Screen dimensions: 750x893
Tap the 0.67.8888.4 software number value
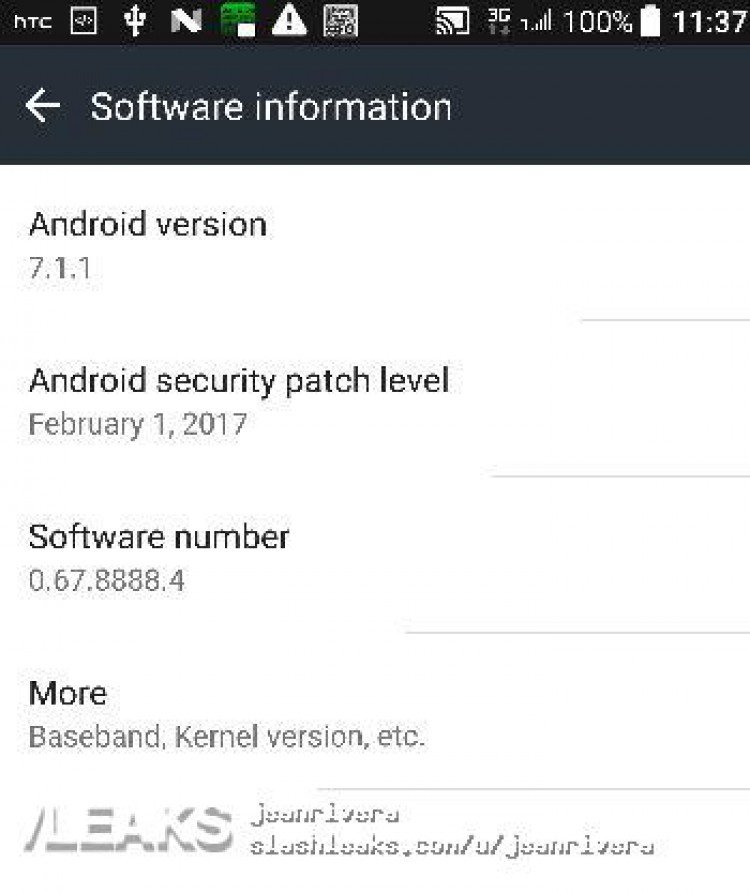[106, 581]
